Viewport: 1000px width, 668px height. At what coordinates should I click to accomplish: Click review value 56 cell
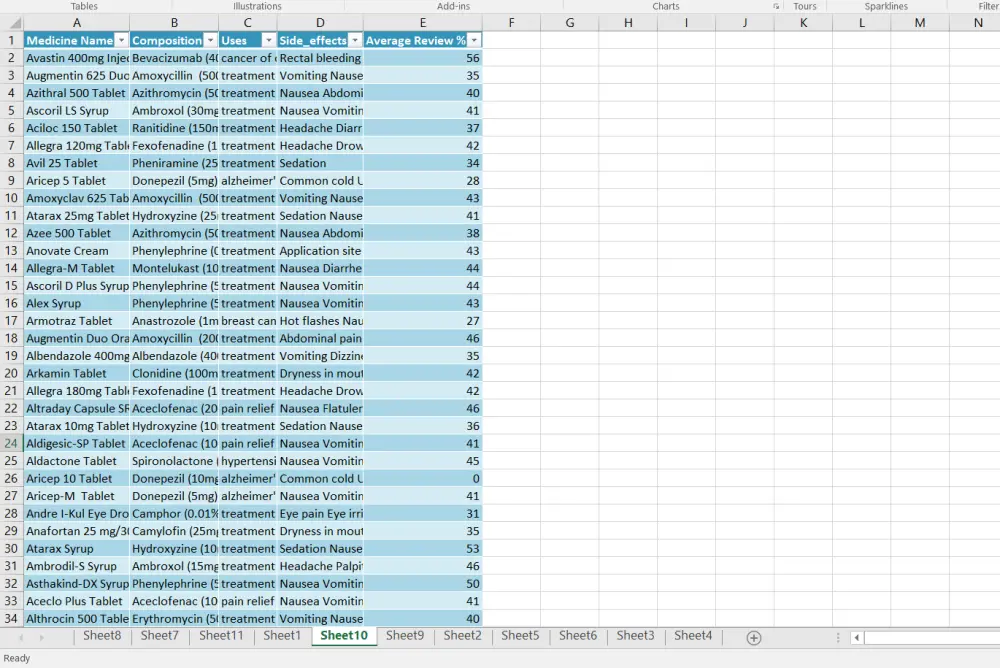point(422,58)
